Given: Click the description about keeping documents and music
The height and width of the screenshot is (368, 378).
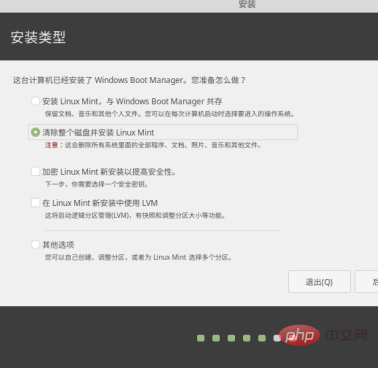Looking at the screenshot, I should (170, 114).
